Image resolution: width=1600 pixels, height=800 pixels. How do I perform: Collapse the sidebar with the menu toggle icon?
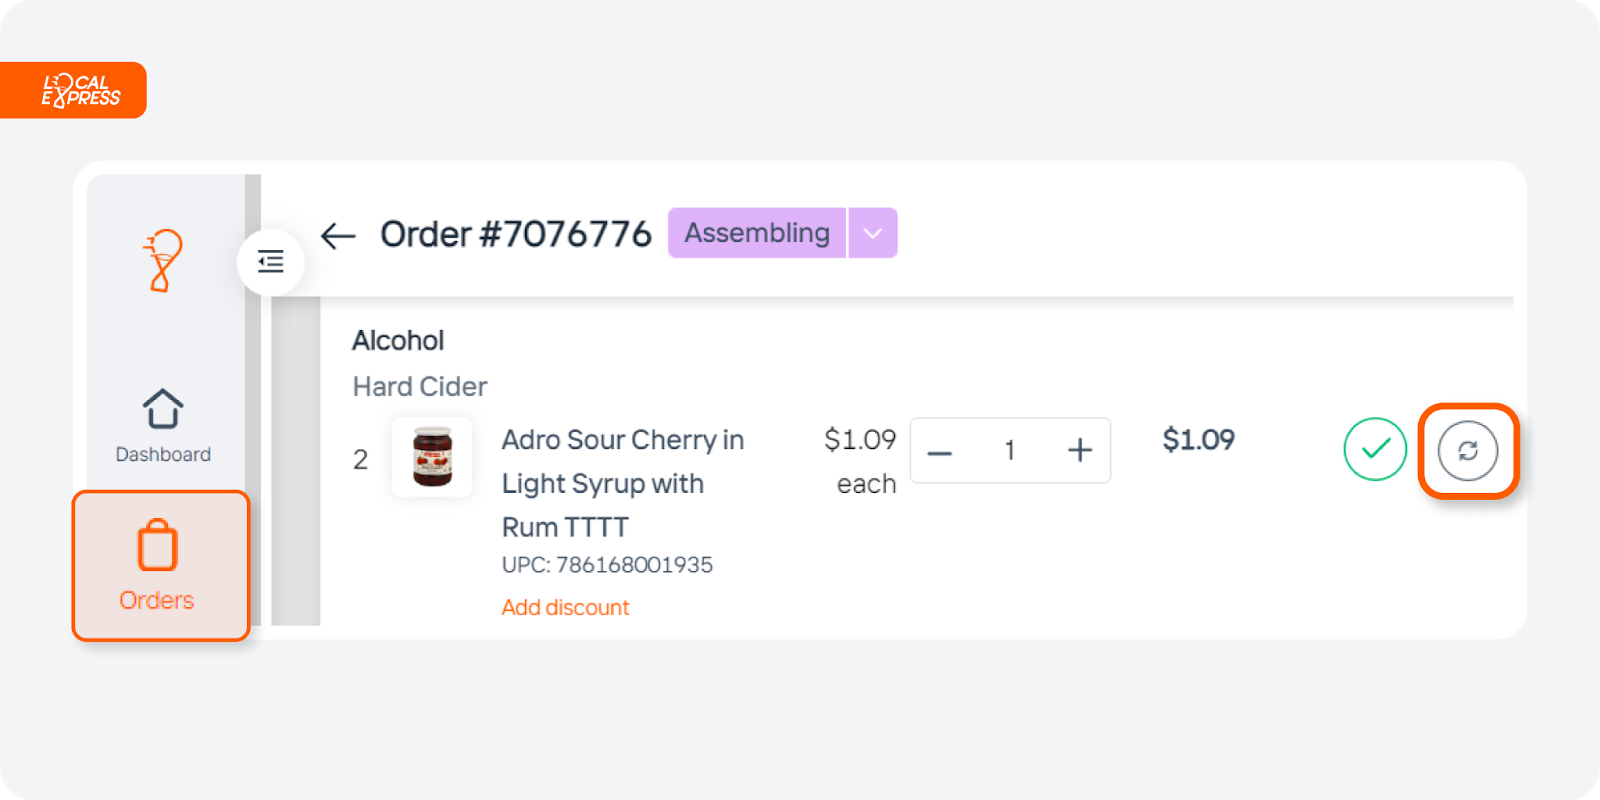coord(270,262)
